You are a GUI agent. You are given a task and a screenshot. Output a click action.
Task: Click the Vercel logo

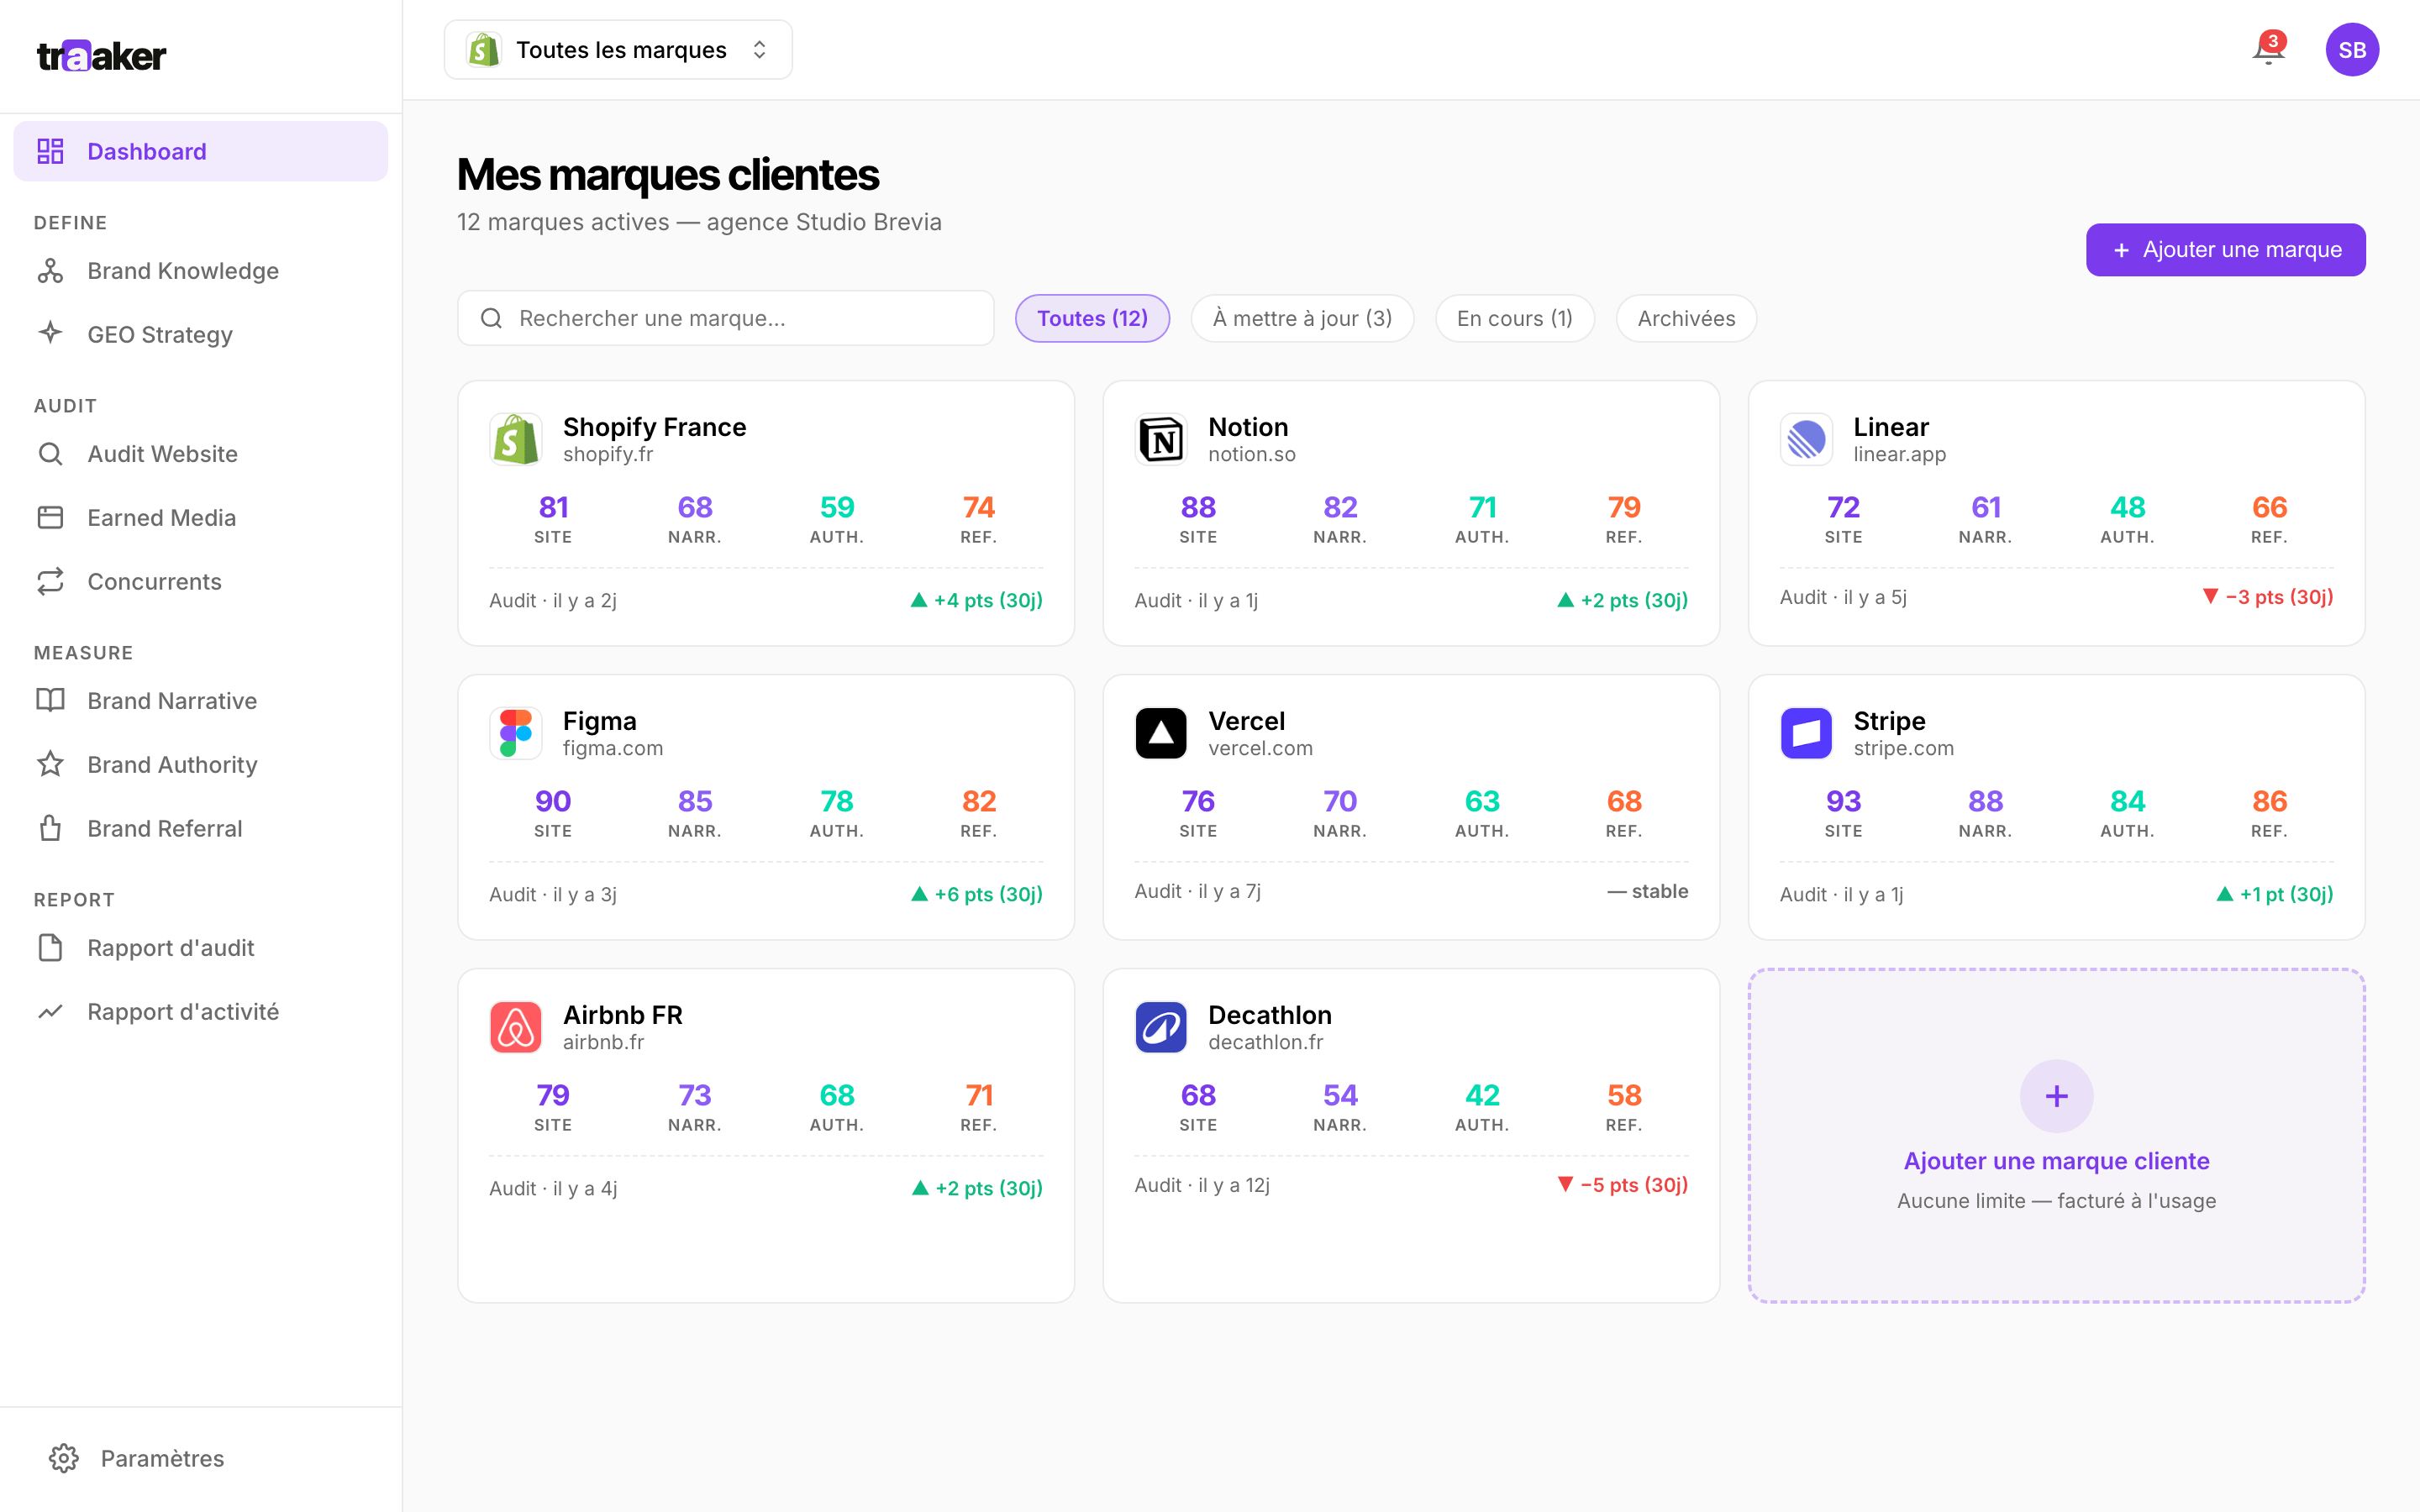click(1161, 733)
